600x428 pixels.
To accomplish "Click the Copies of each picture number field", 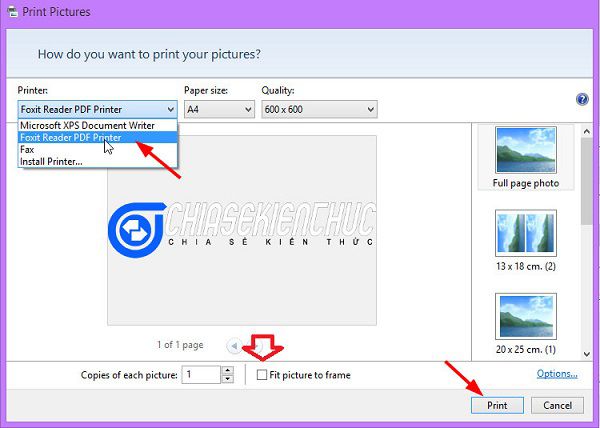I will 201,374.
